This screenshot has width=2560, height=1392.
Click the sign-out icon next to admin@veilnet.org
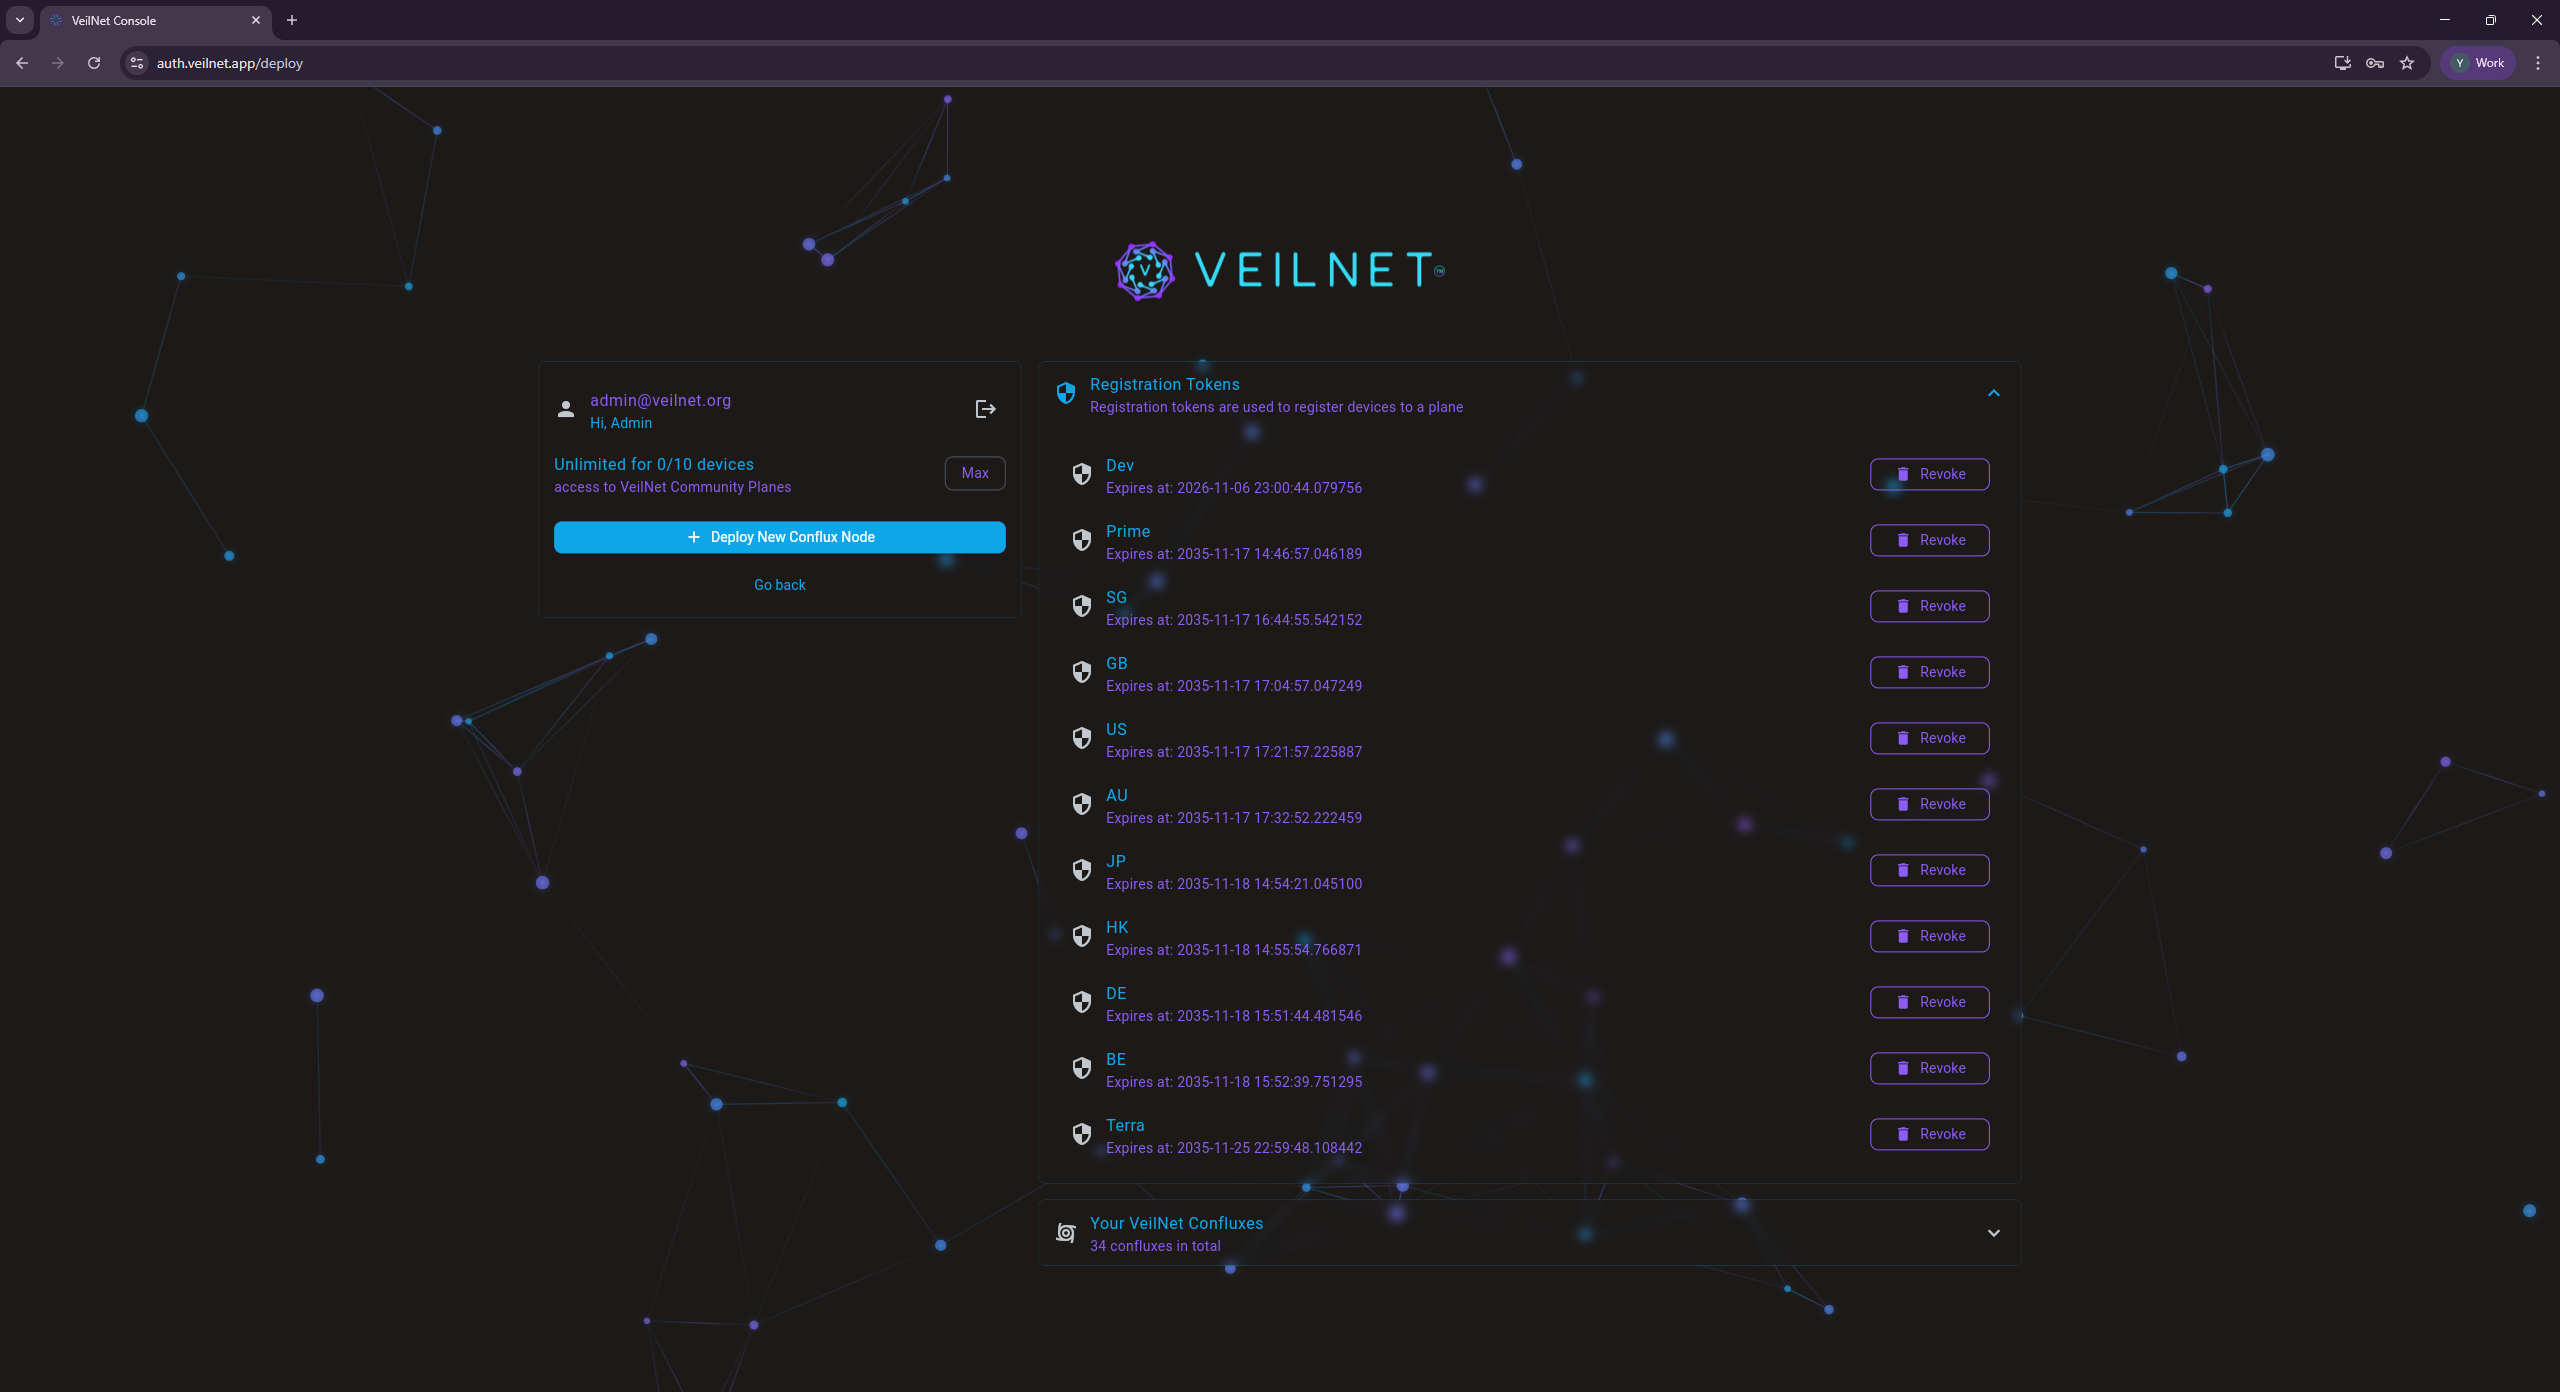coord(984,408)
